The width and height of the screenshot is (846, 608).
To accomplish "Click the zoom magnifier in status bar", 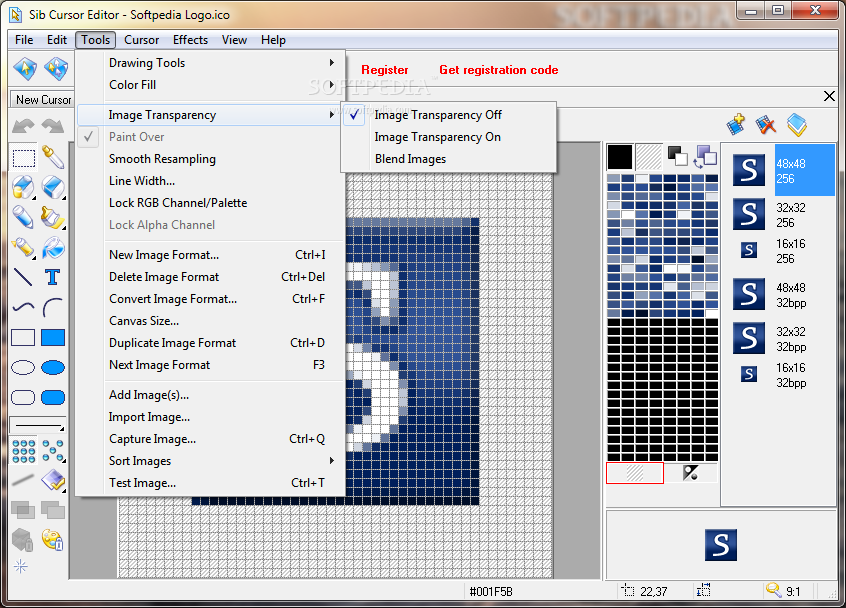I will (774, 590).
